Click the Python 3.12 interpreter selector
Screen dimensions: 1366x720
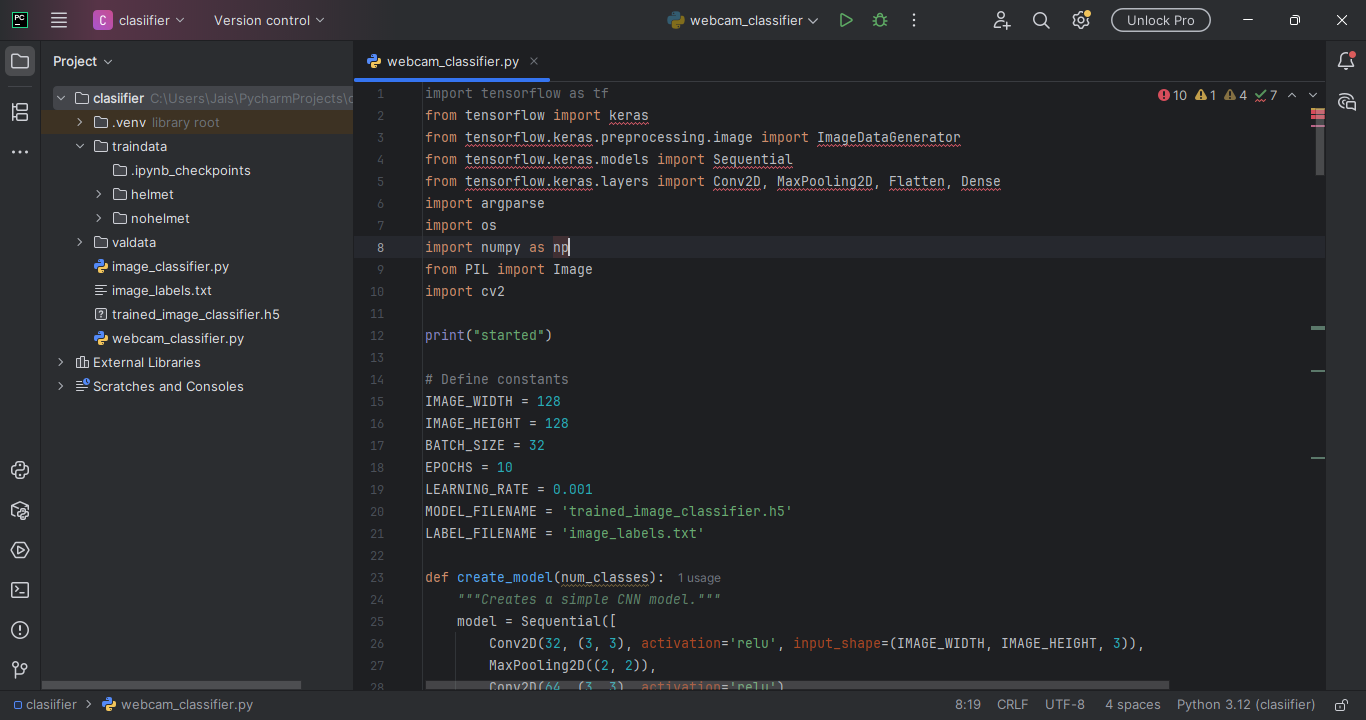(x=1245, y=704)
